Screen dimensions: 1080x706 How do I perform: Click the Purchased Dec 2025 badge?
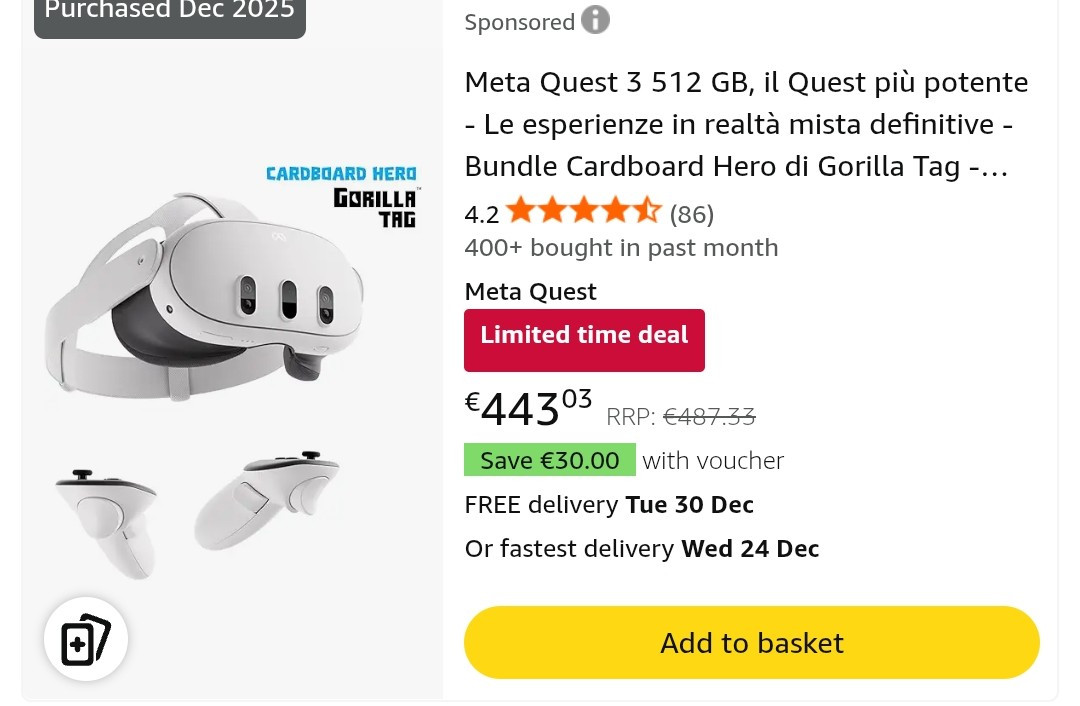(x=170, y=12)
